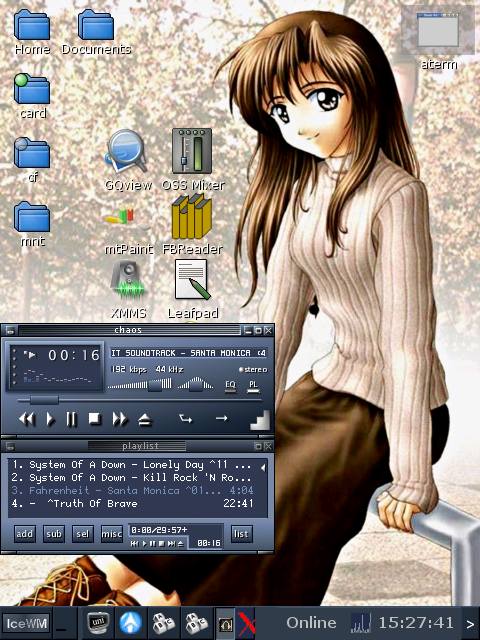The width and height of the screenshot is (480, 640).
Task: Toggle the PL playlist window
Action: pos(253,386)
